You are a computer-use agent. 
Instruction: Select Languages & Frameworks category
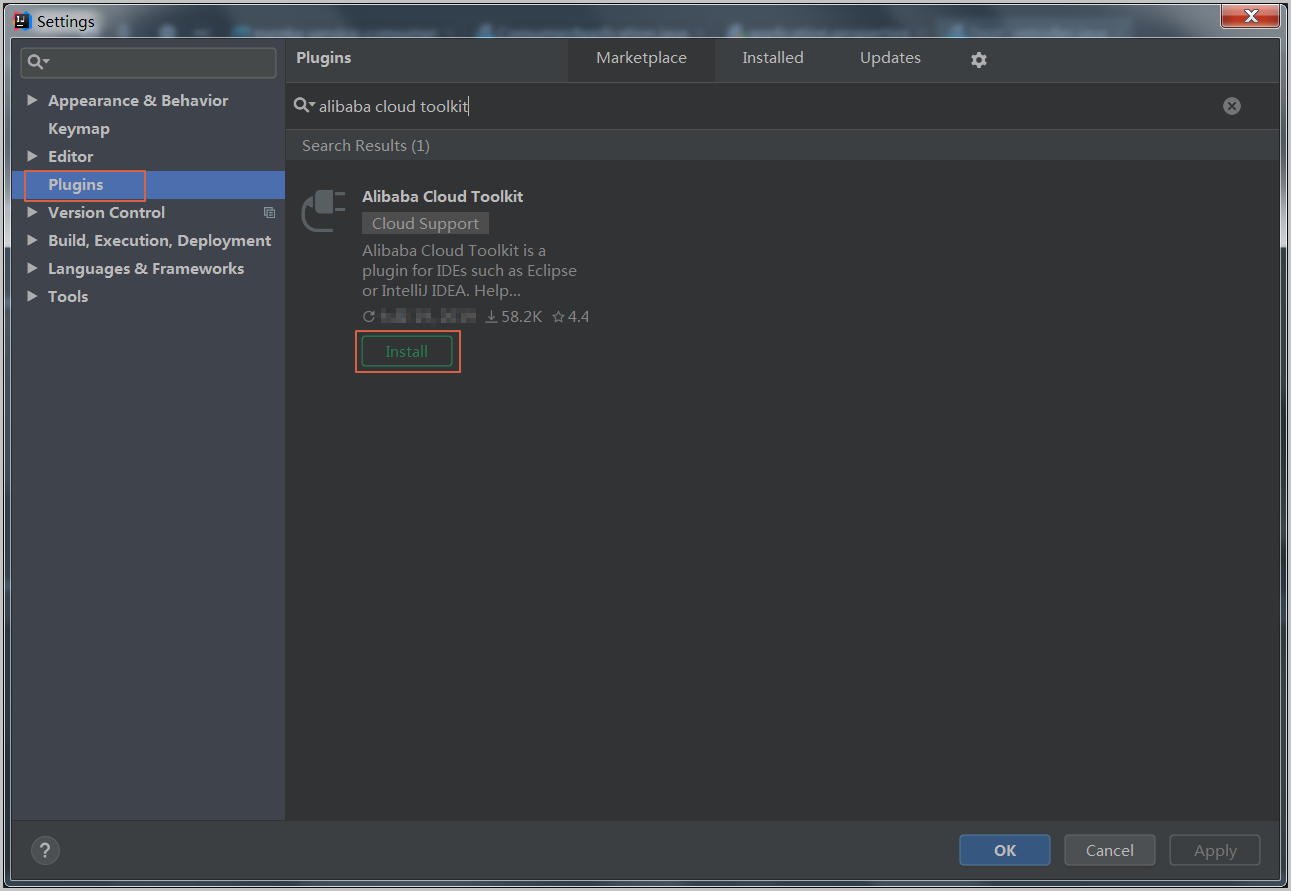[x=146, y=269]
